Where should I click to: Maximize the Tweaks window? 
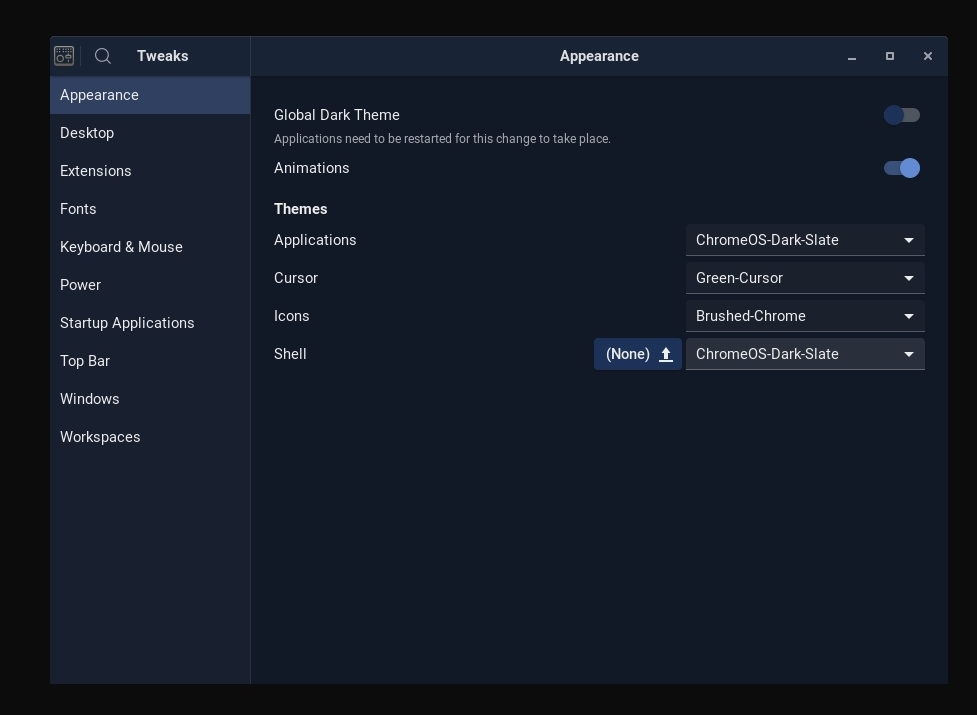point(890,56)
